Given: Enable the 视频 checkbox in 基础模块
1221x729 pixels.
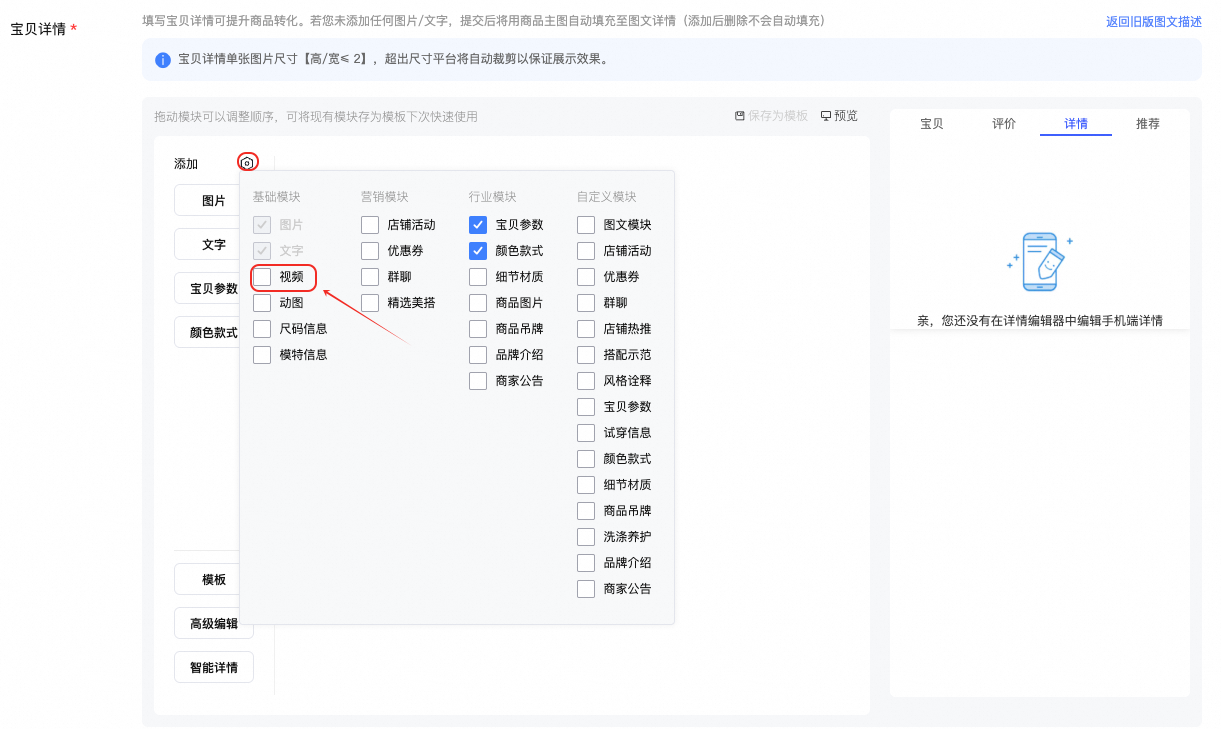Looking at the screenshot, I should click(262, 277).
